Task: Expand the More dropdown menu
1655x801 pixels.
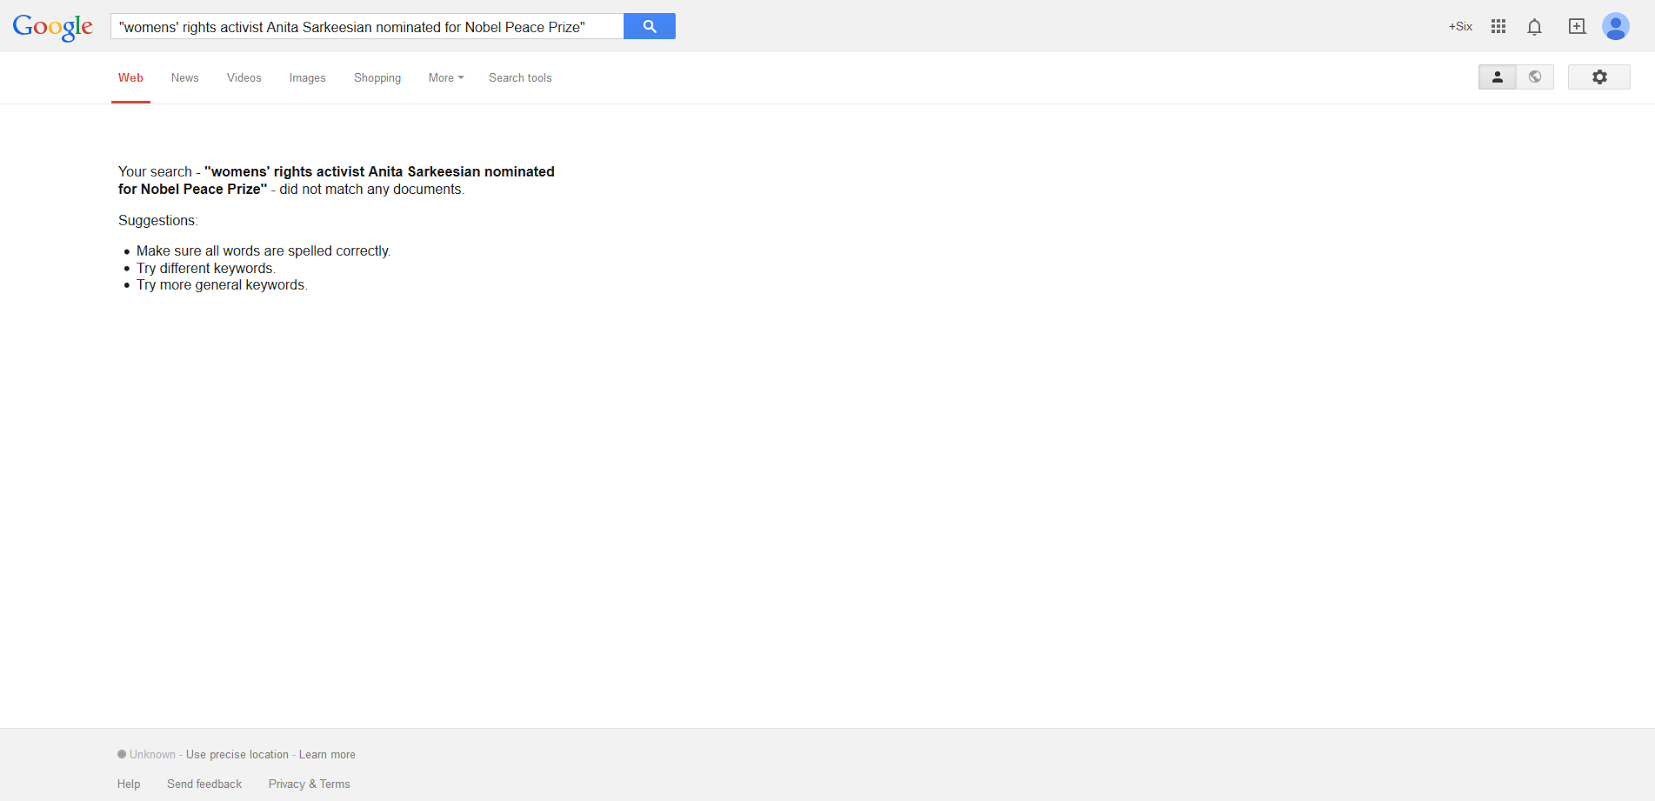Action: [446, 78]
